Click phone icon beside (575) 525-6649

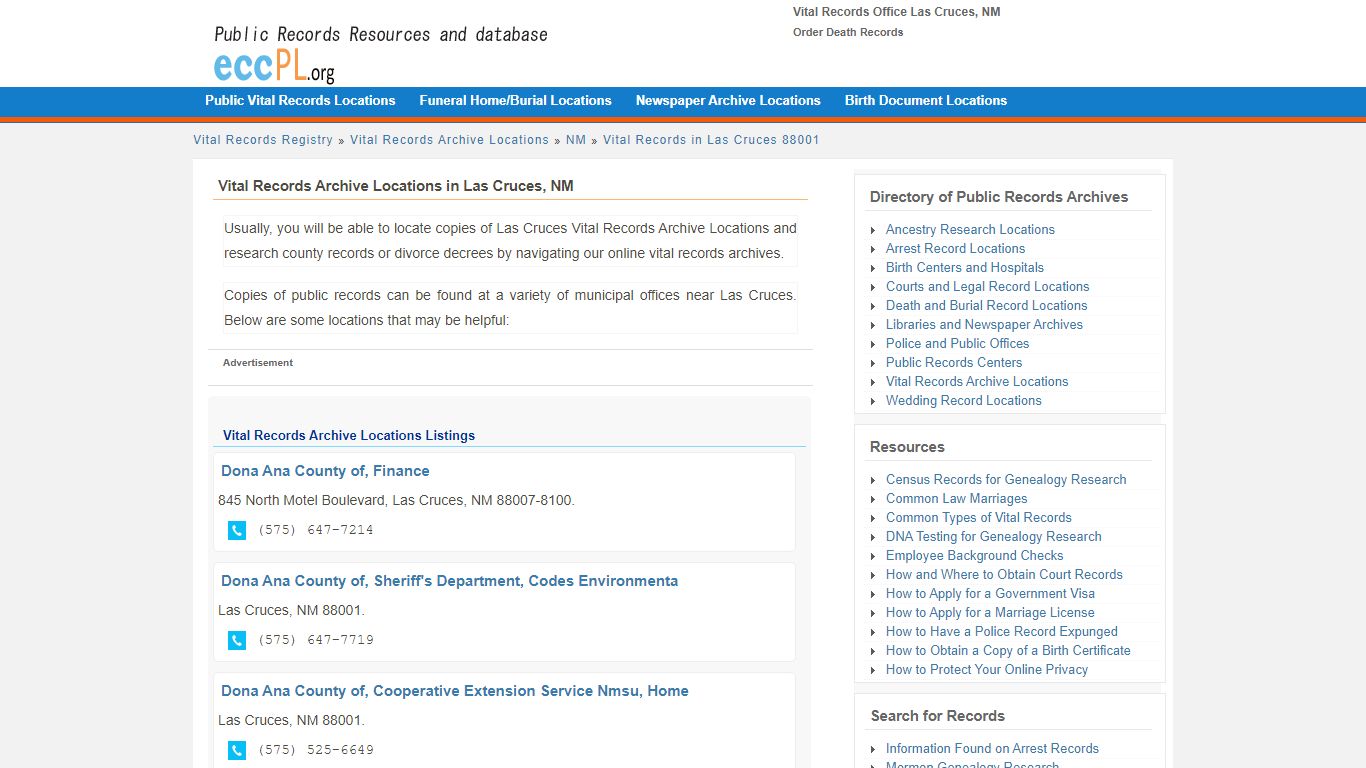point(237,750)
